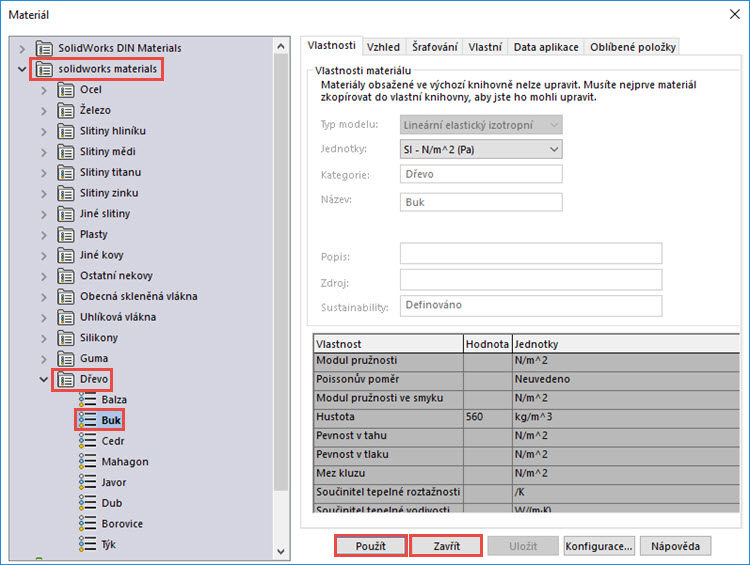Select the Cedr material in tree
Image resolution: width=750 pixels, height=565 pixels.
[x=112, y=441]
